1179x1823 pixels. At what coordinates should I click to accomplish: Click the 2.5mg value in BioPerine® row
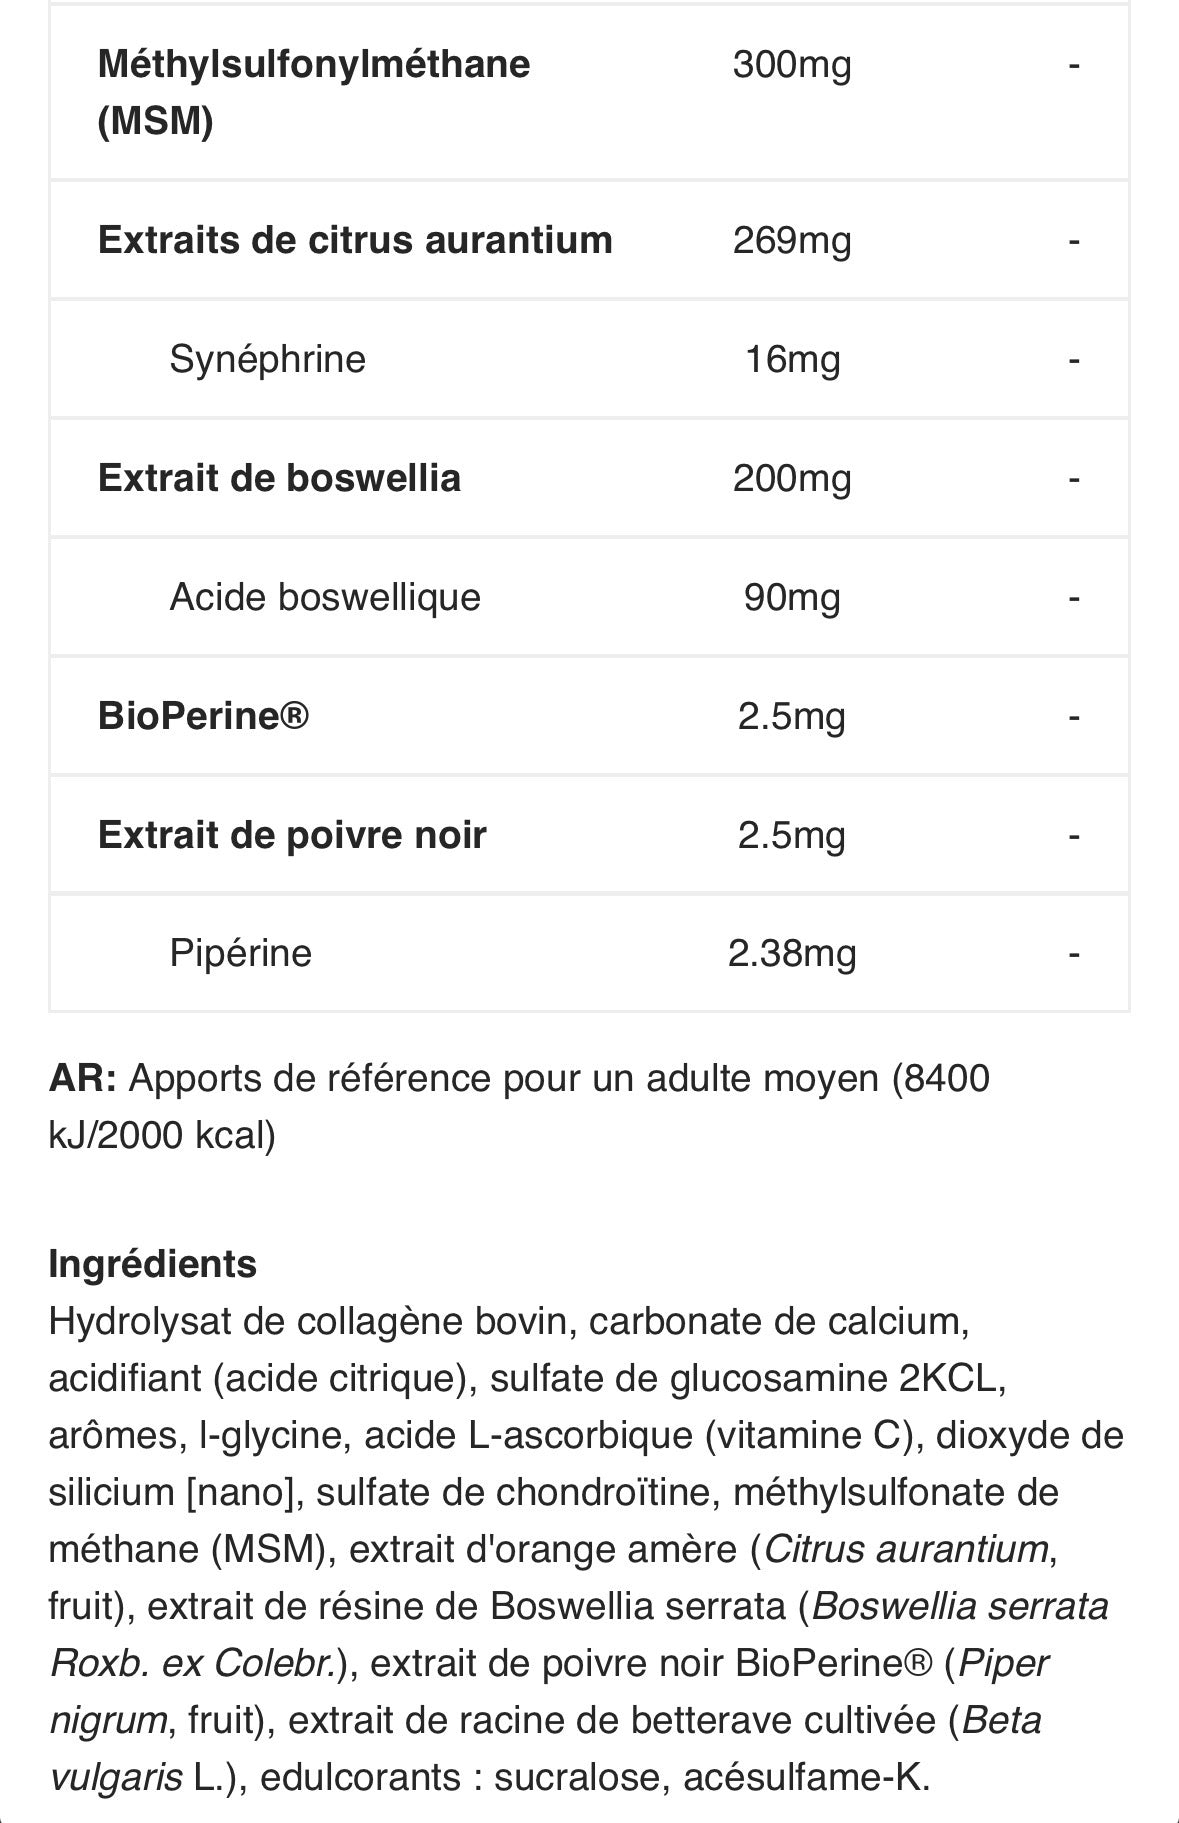(791, 716)
